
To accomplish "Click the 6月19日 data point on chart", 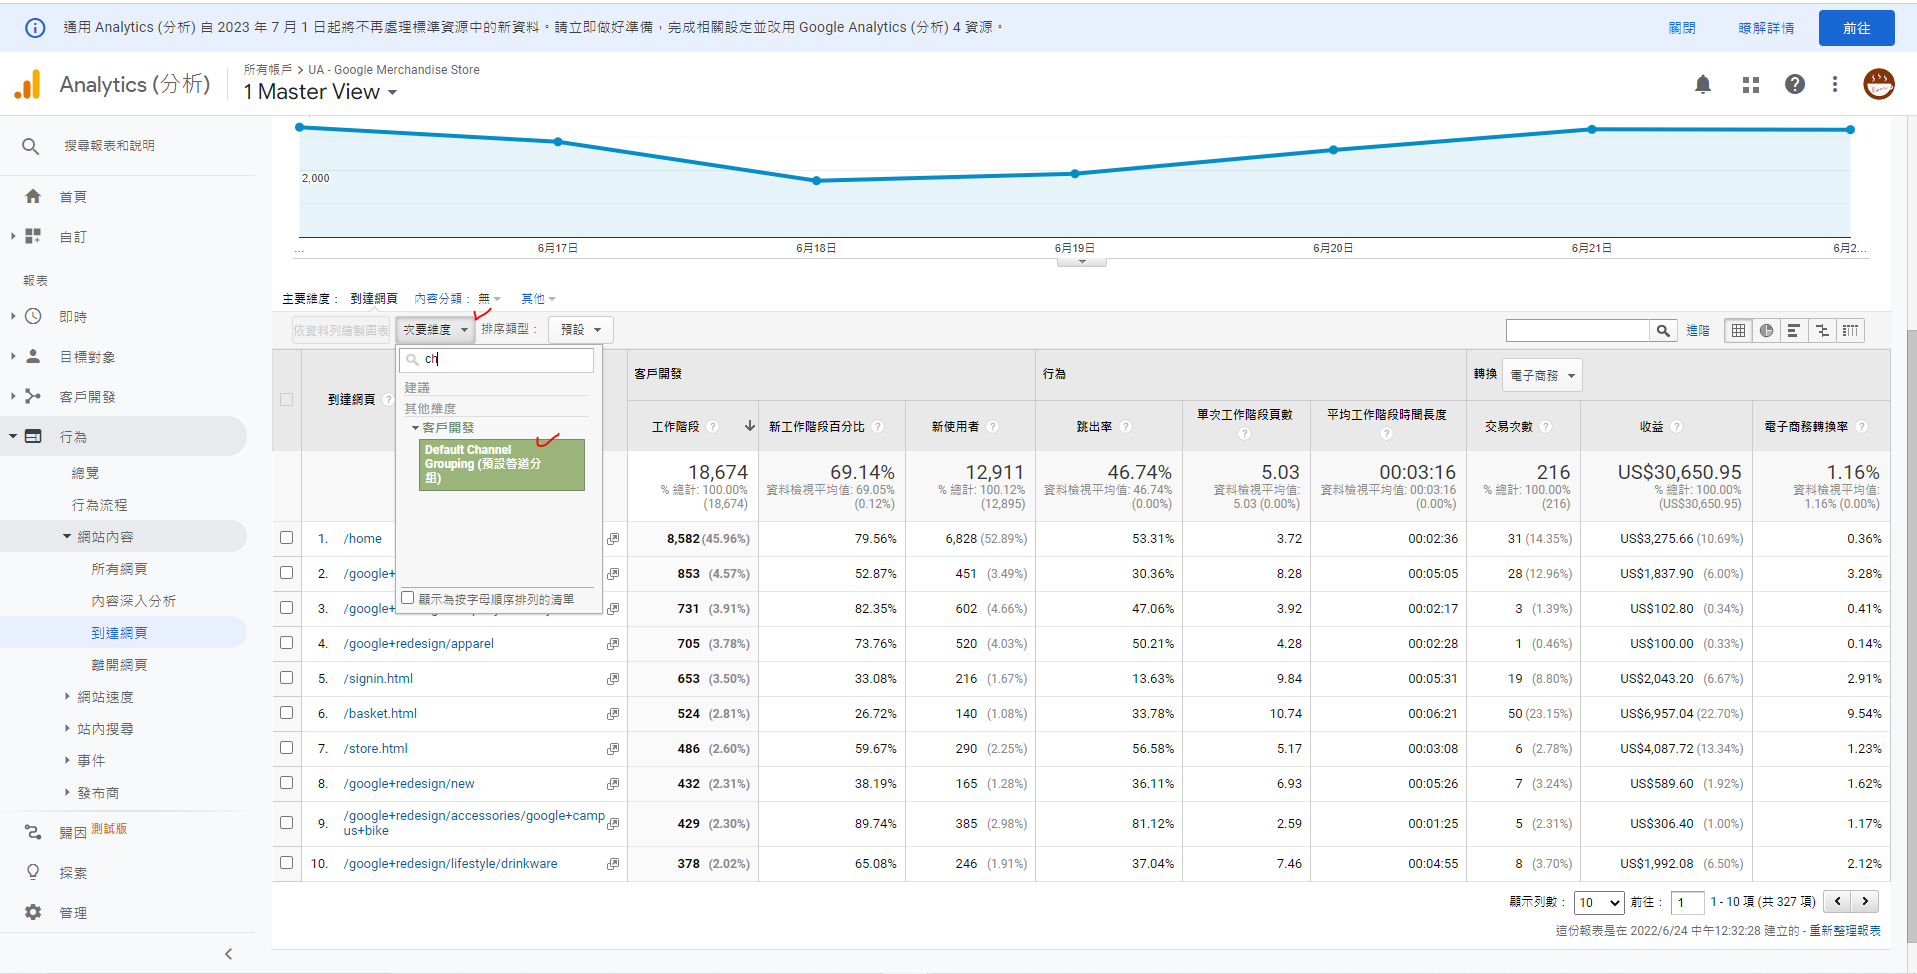I will pos(1075,174).
